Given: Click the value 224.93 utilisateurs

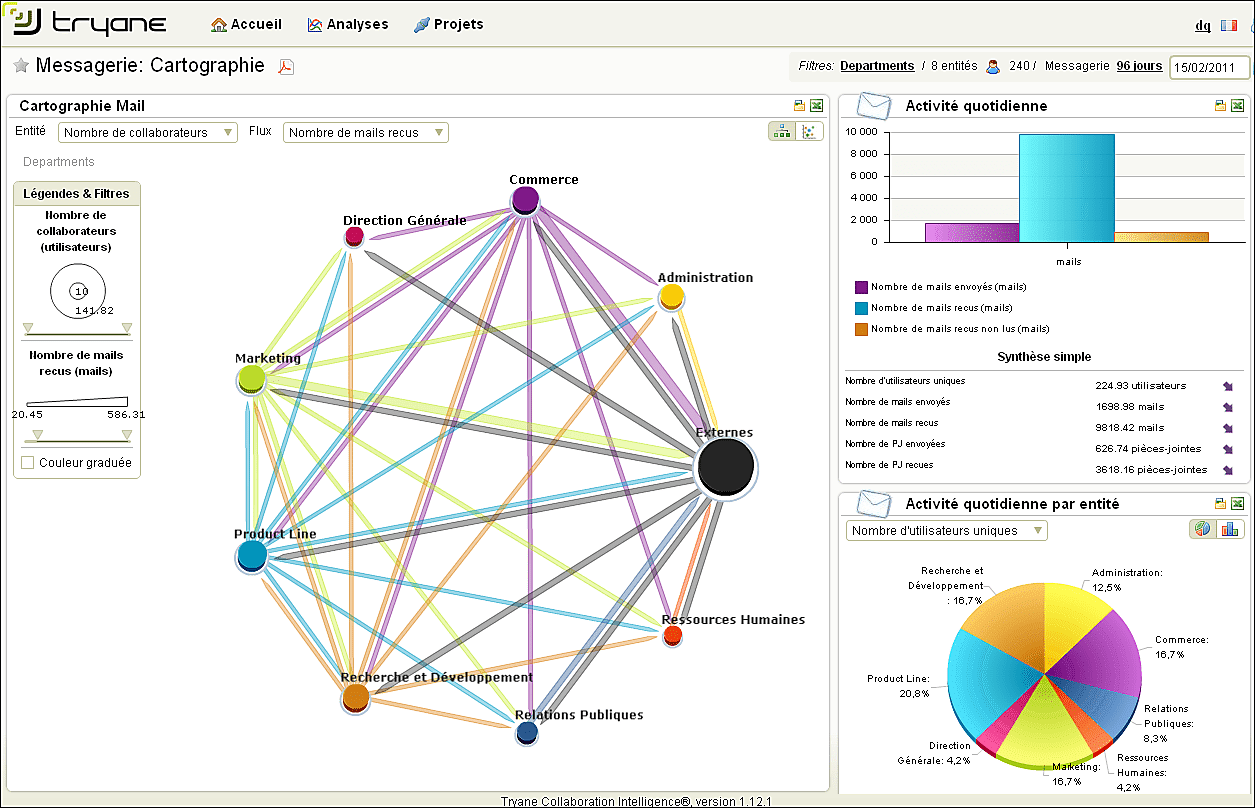Looking at the screenshot, I should click(x=1141, y=386).
